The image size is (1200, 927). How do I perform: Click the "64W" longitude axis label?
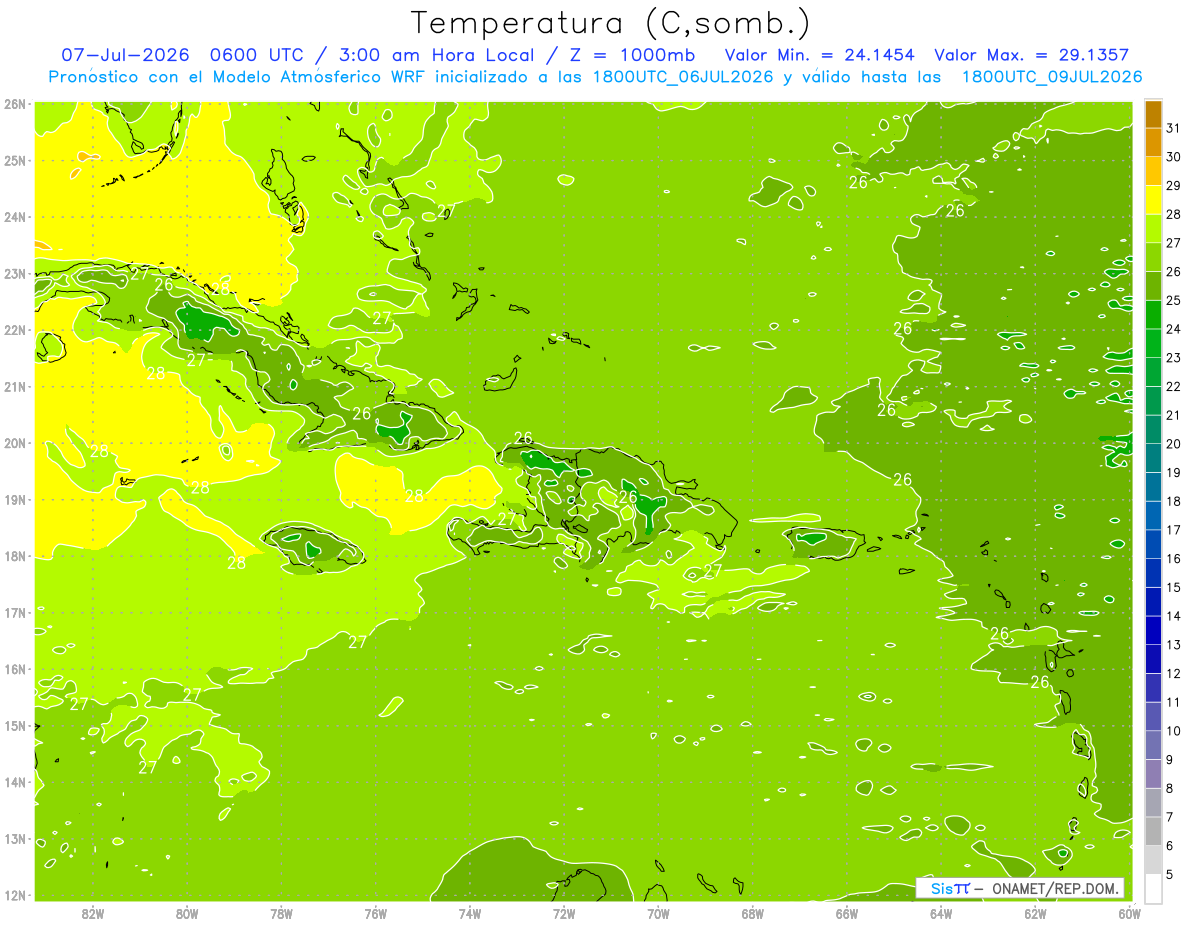[x=941, y=912]
